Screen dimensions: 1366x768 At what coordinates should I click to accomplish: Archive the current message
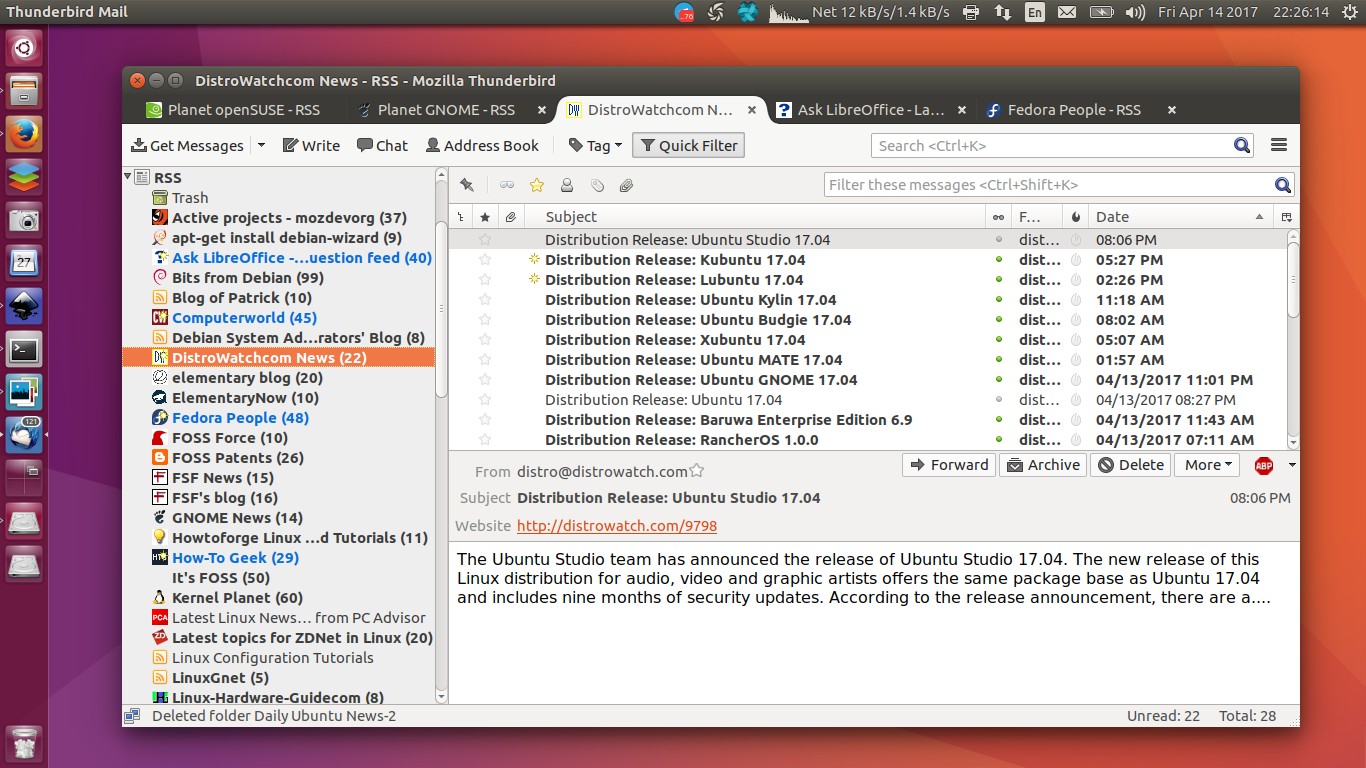coord(1043,465)
